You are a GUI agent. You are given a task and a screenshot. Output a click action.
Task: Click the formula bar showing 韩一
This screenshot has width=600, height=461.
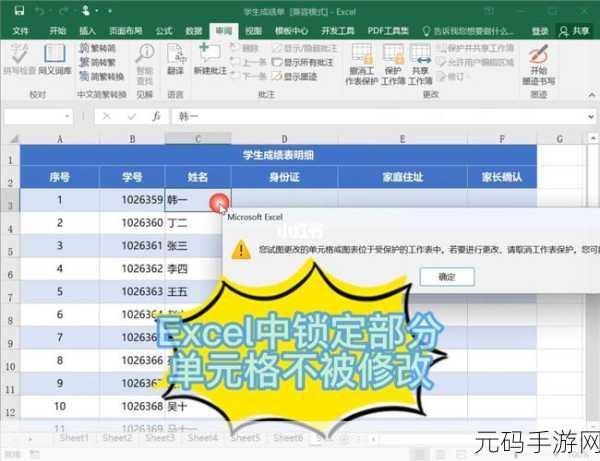coord(379,116)
